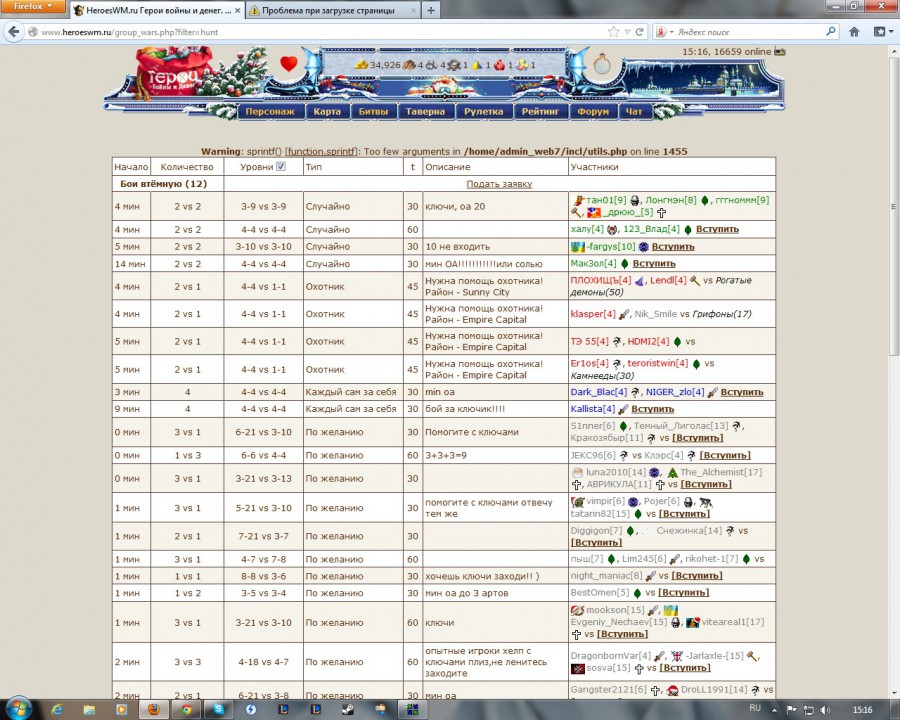
Task: Open the Чат menu
Action: [634, 112]
